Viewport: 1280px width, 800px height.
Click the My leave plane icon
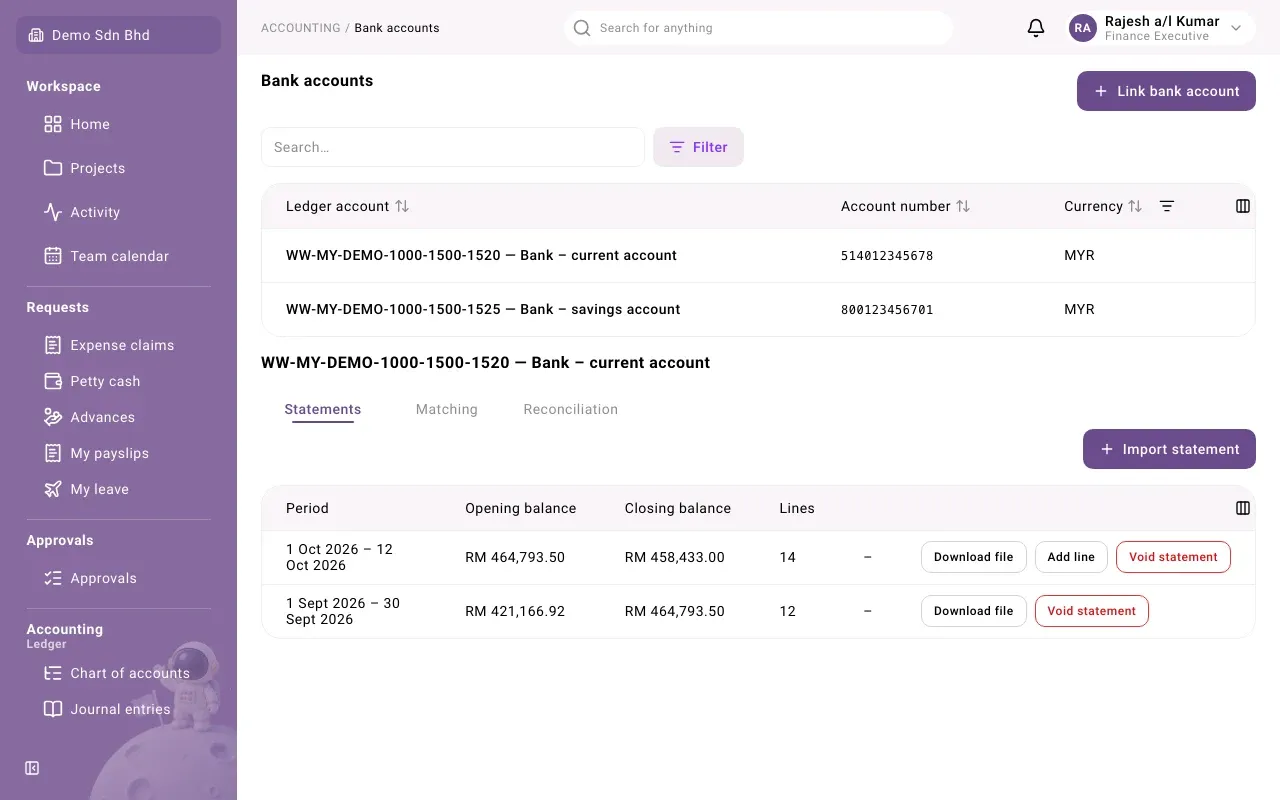pyautogui.click(x=53, y=489)
